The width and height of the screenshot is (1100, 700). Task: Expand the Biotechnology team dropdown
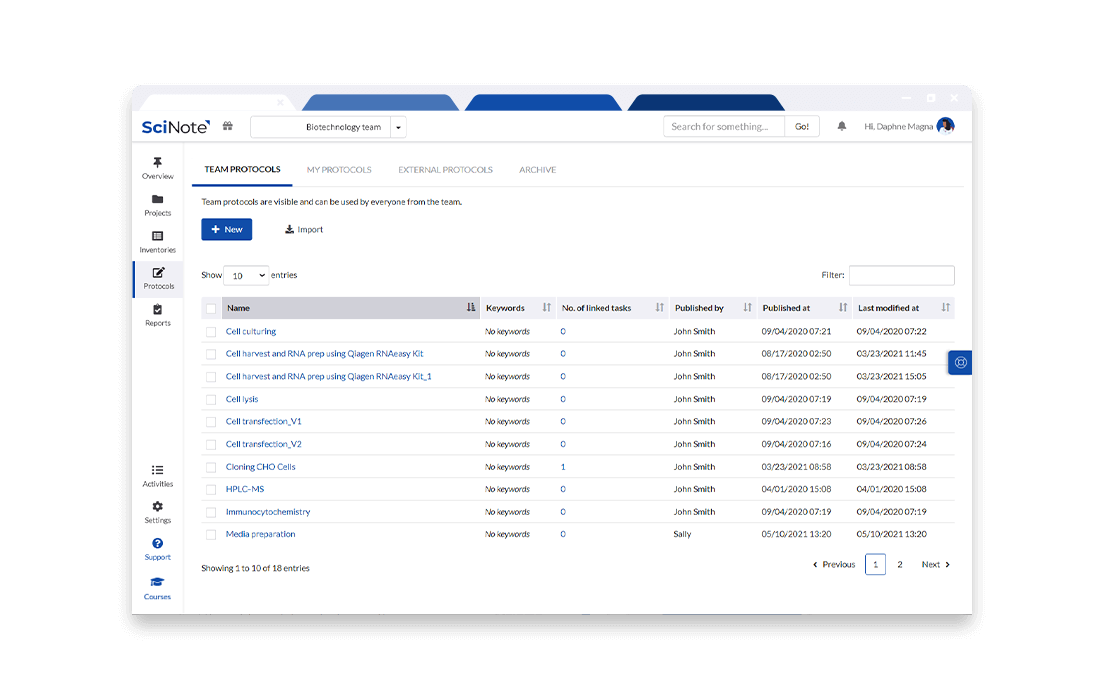(x=398, y=127)
